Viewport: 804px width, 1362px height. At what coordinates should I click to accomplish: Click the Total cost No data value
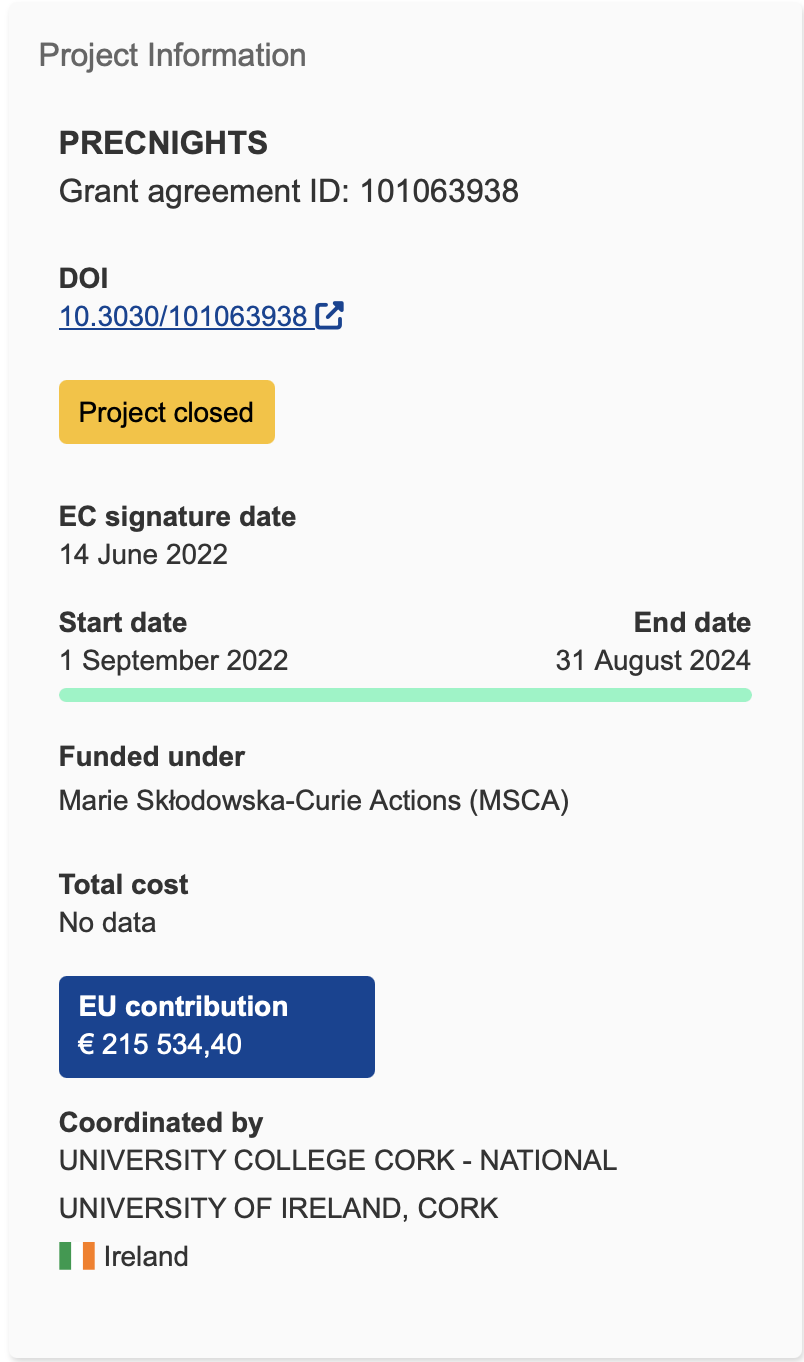tap(107, 921)
